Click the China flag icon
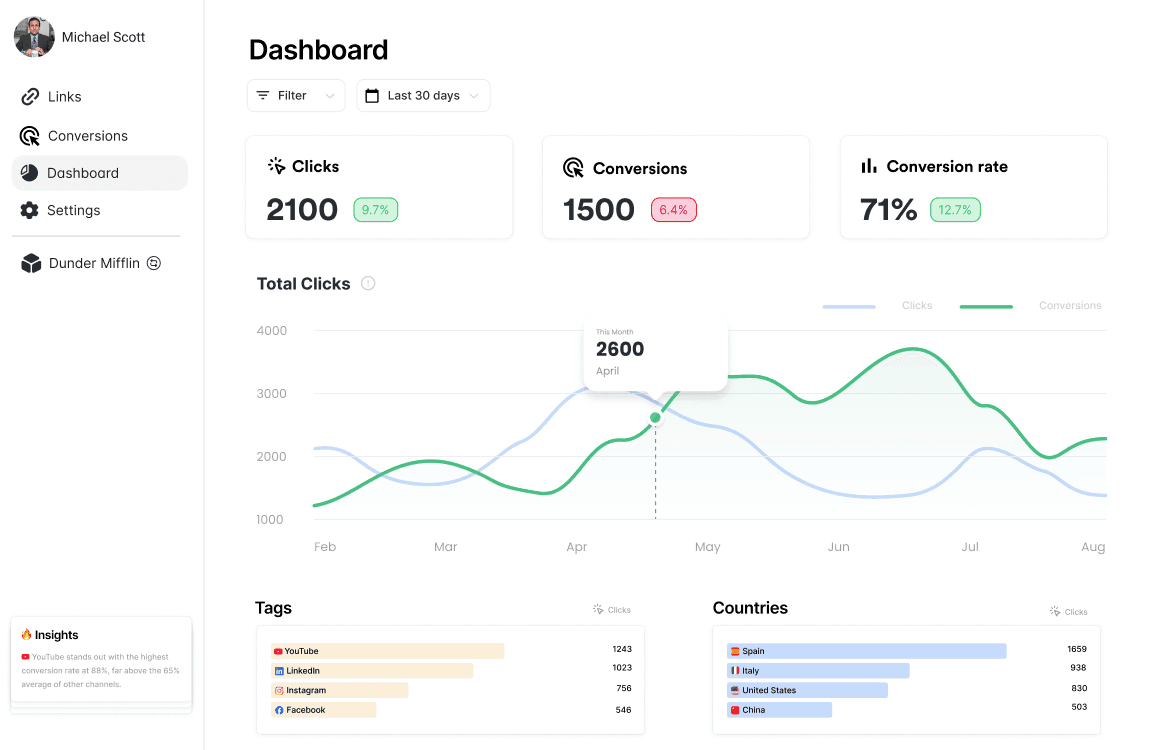This screenshot has width=1160, height=750. click(x=735, y=710)
